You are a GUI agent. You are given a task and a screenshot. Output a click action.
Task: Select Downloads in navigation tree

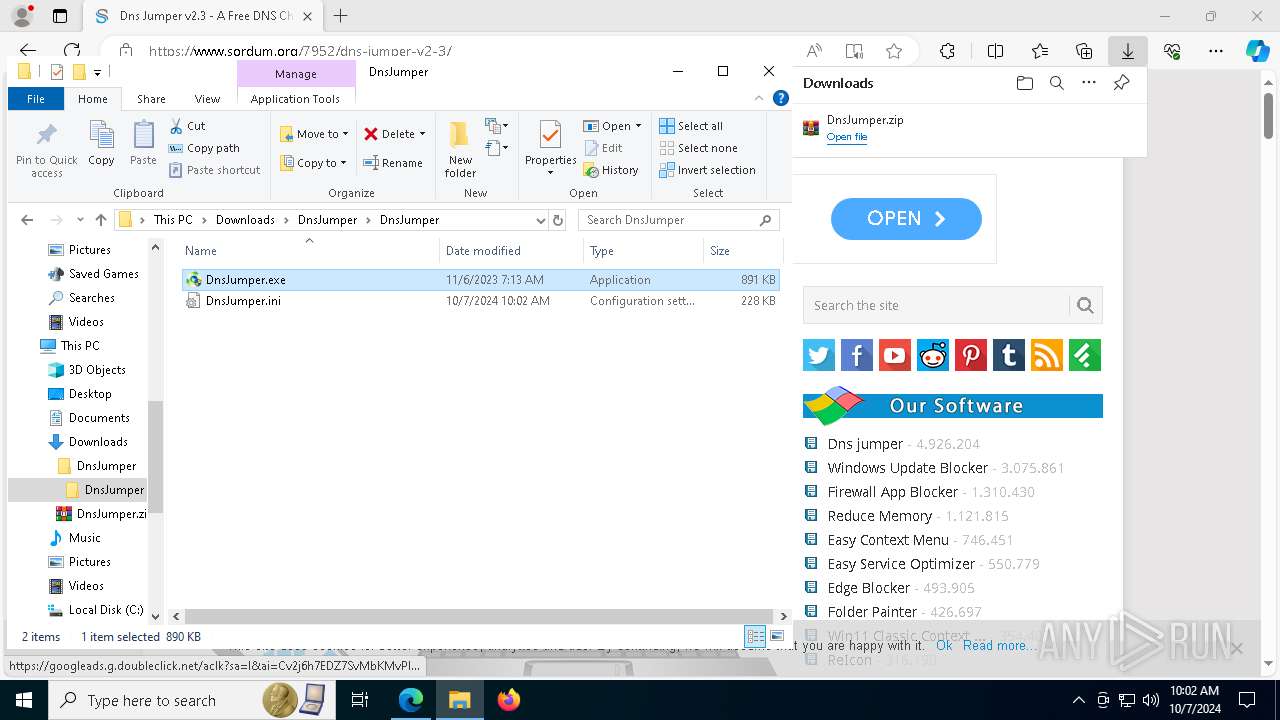point(98,442)
